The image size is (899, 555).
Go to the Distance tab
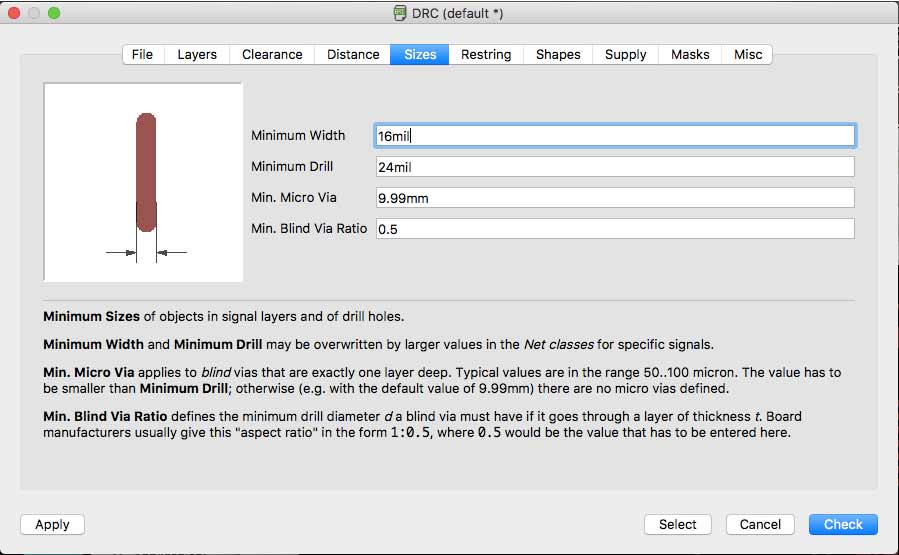pos(353,54)
